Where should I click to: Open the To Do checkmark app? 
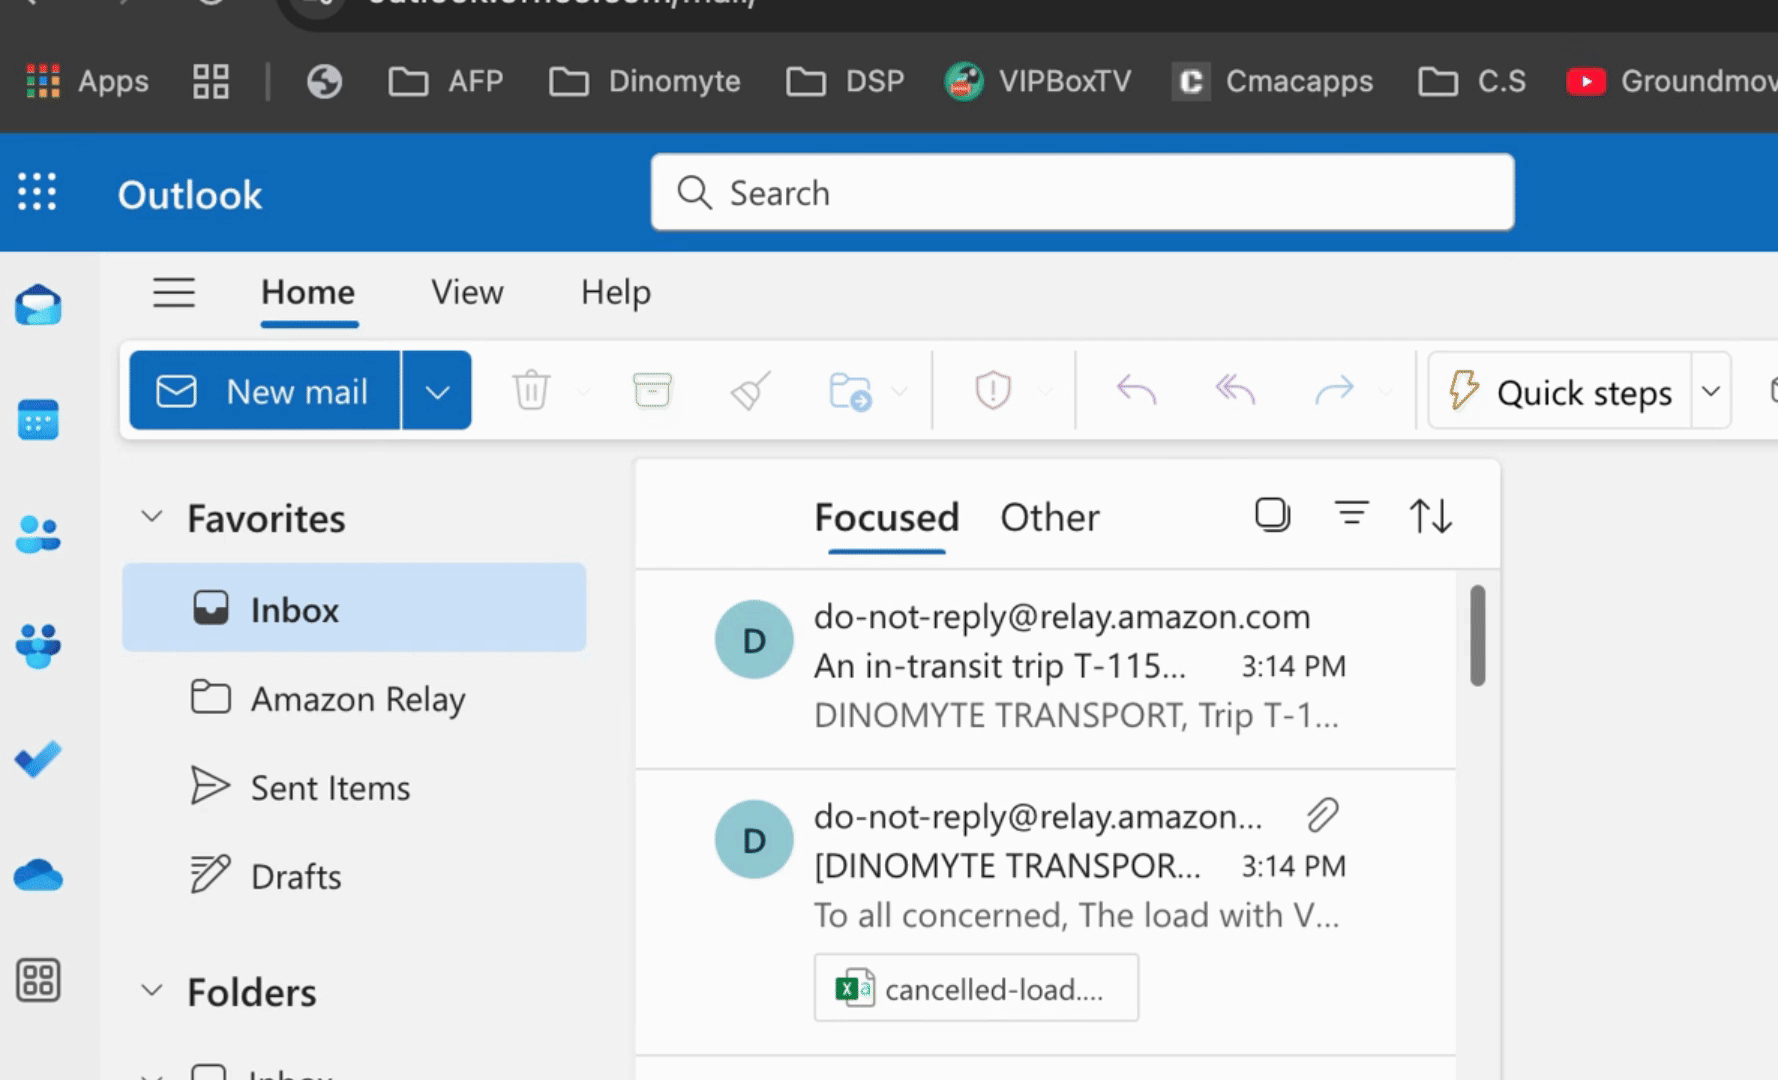click(x=38, y=760)
